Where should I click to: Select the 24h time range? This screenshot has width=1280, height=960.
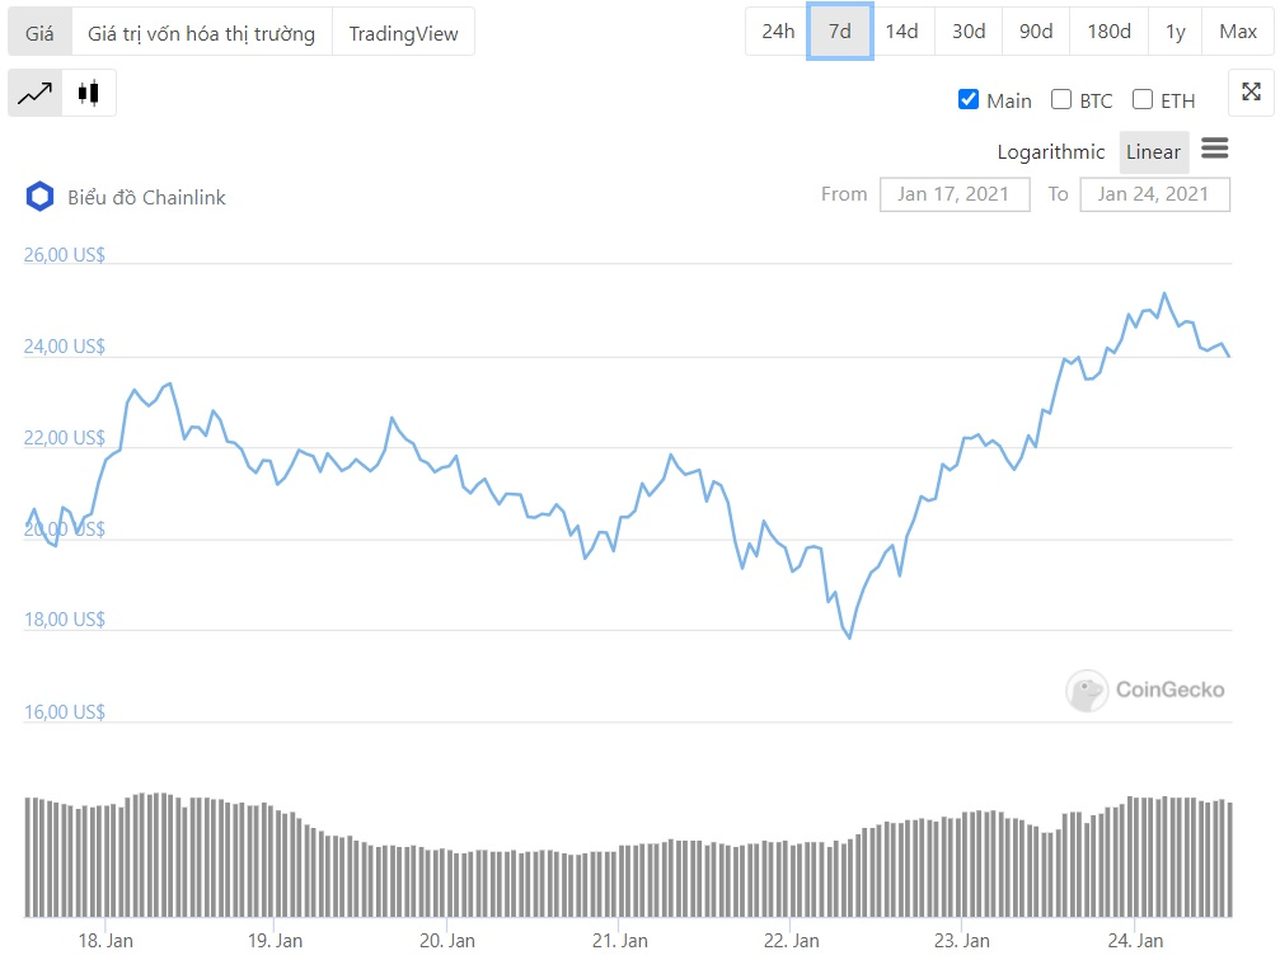point(778,31)
